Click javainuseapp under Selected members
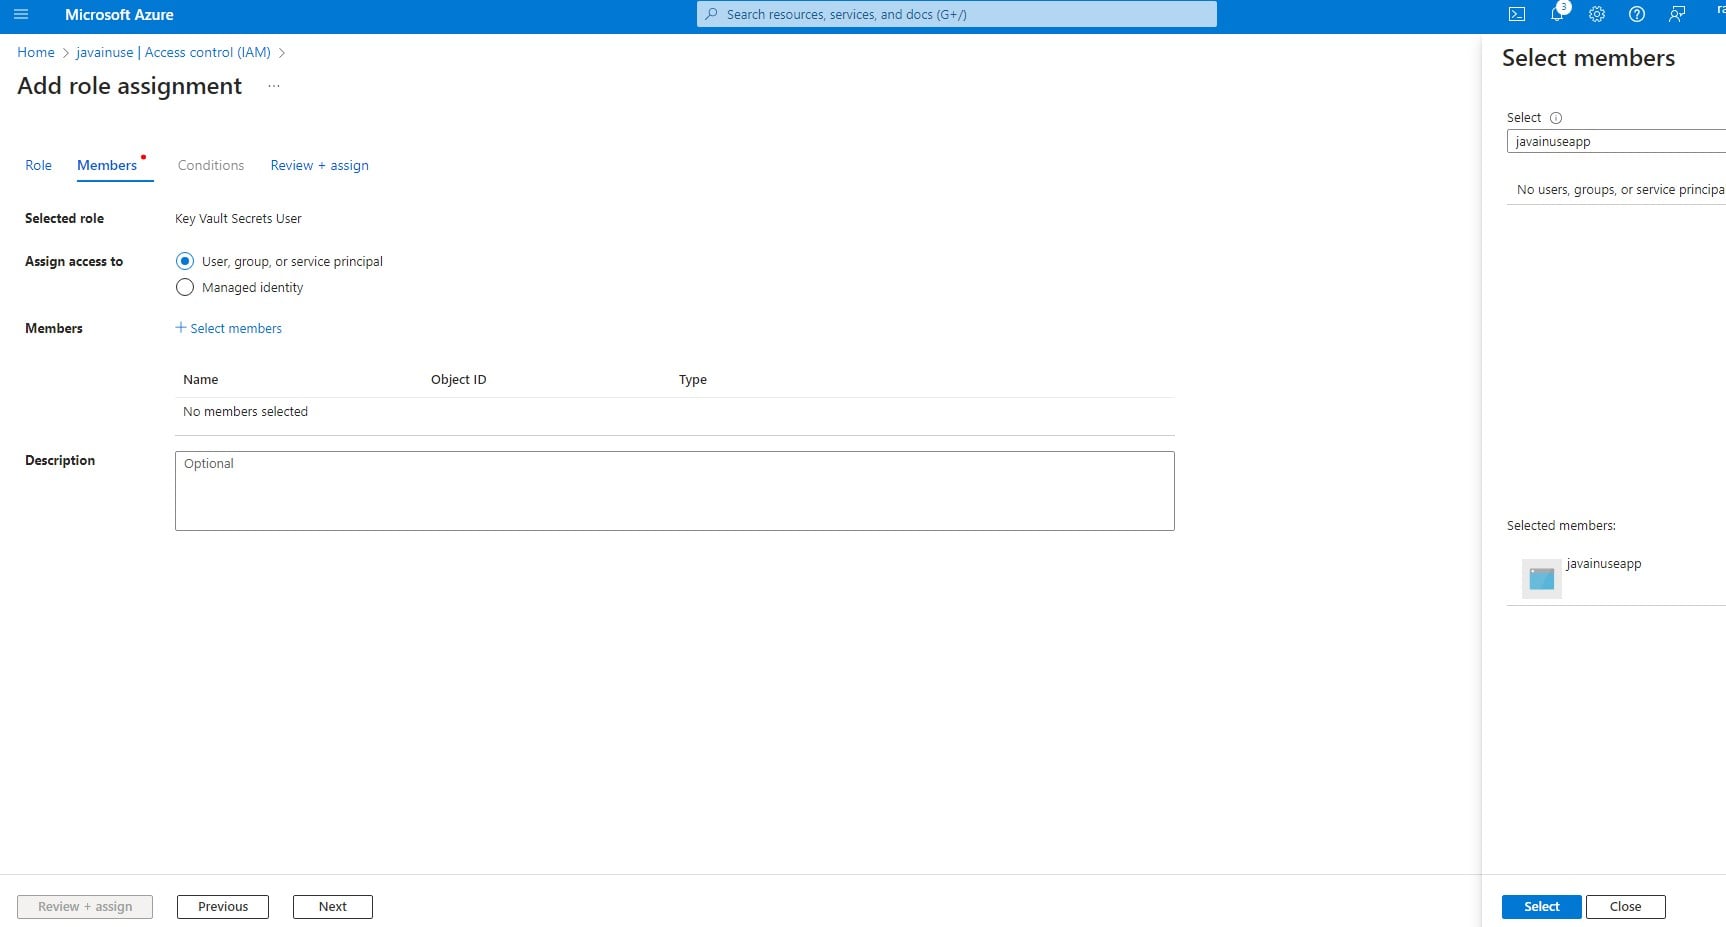Image resolution: width=1726 pixels, height=927 pixels. coord(1604,564)
